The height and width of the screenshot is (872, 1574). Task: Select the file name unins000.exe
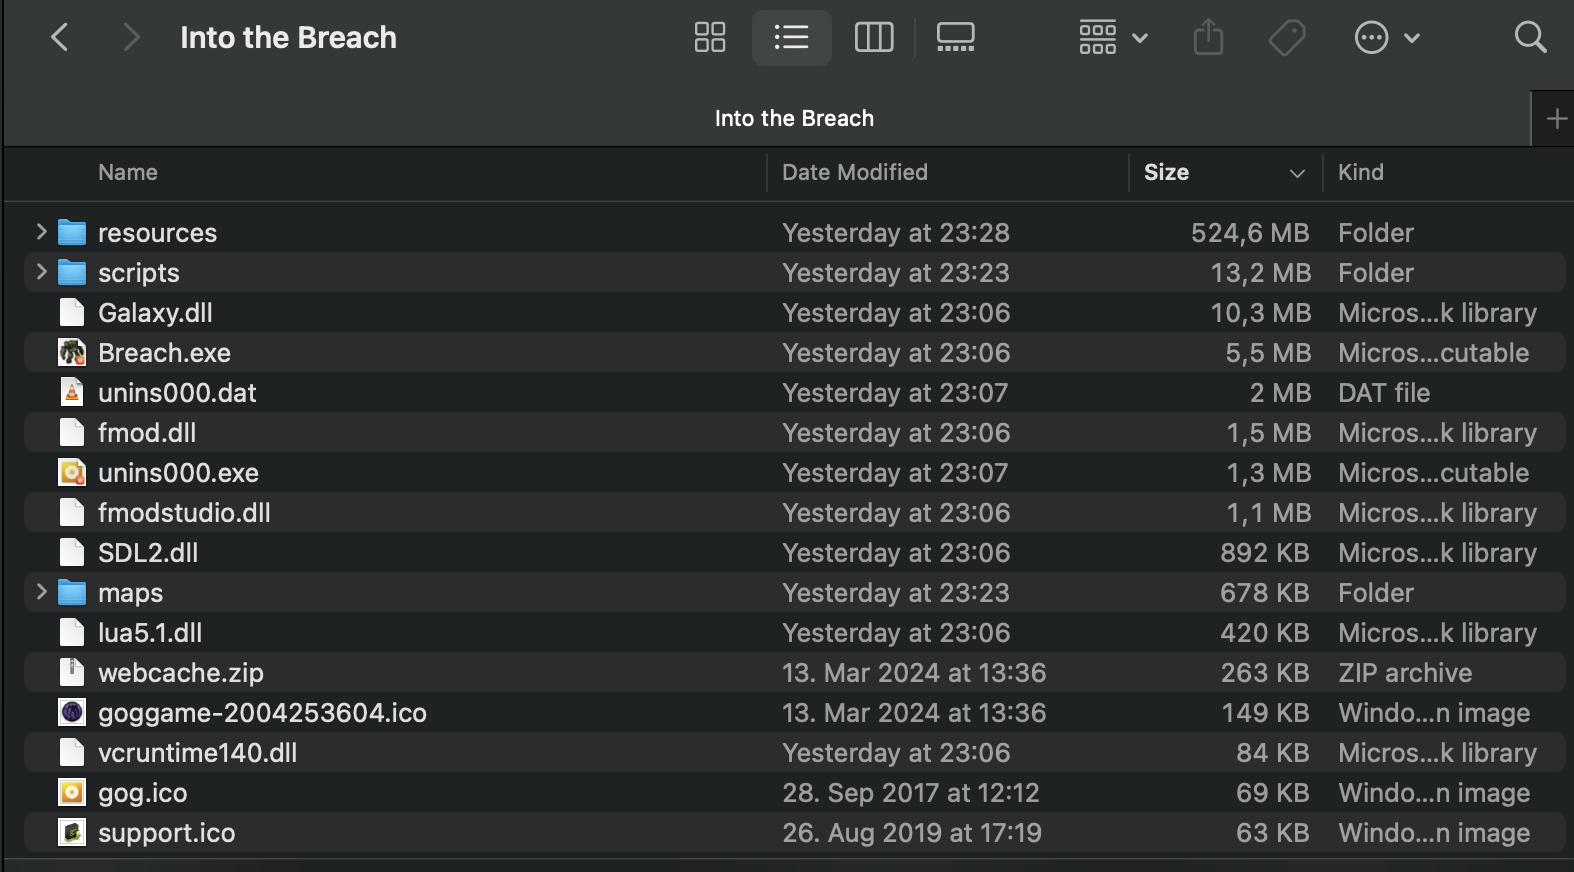(x=178, y=473)
